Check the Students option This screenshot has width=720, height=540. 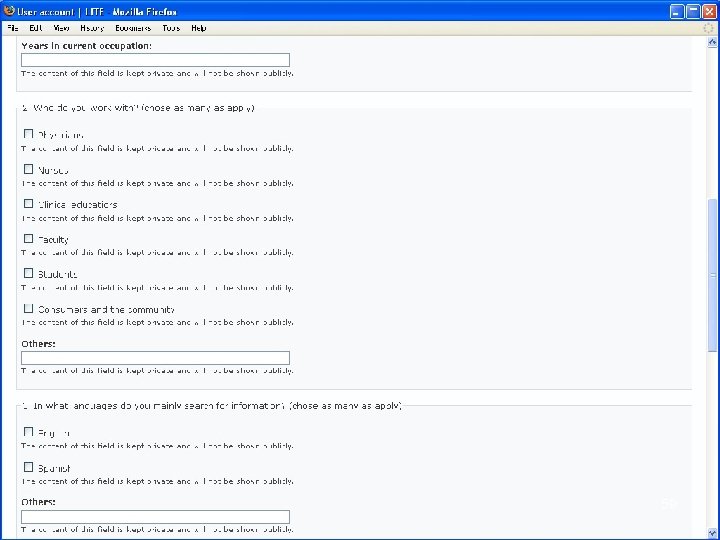(28, 273)
